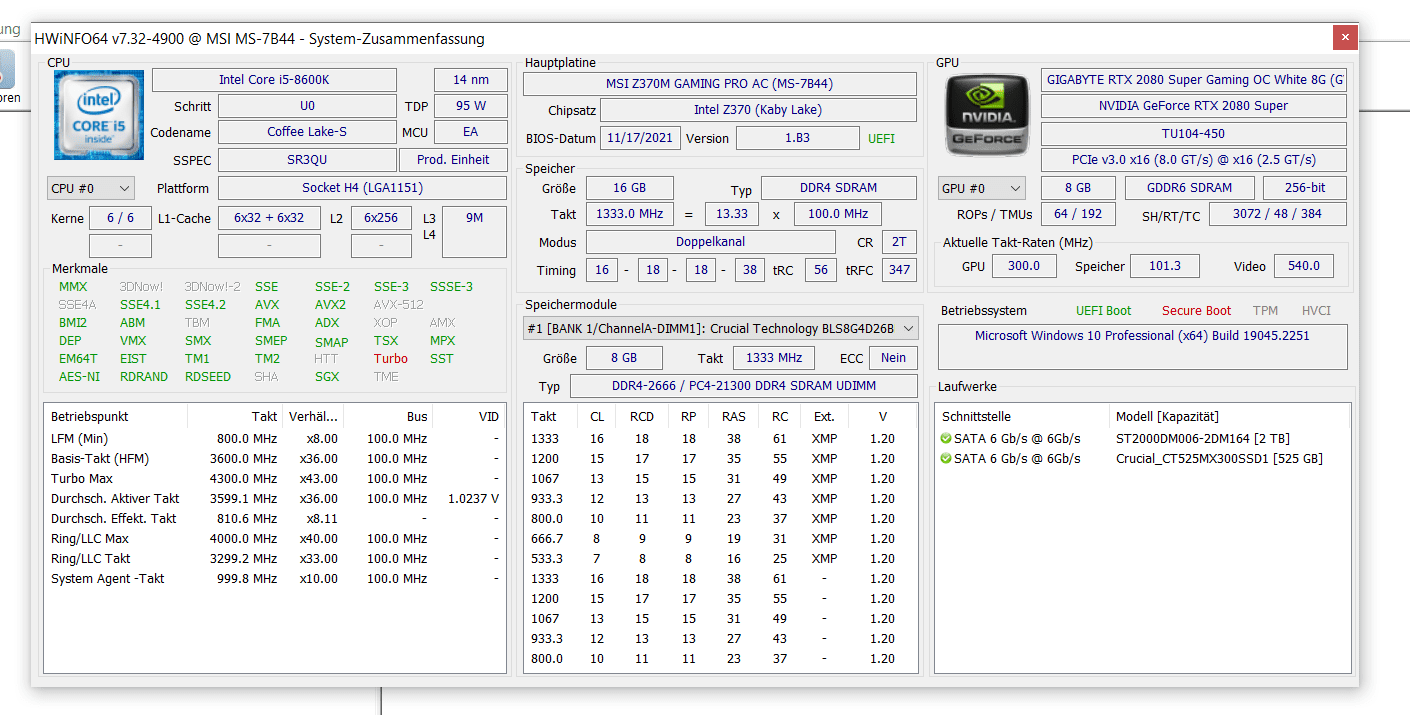The height and width of the screenshot is (715, 1410).
Task: Click the BIOS version 1.B3 field
Action: [797, 138]
